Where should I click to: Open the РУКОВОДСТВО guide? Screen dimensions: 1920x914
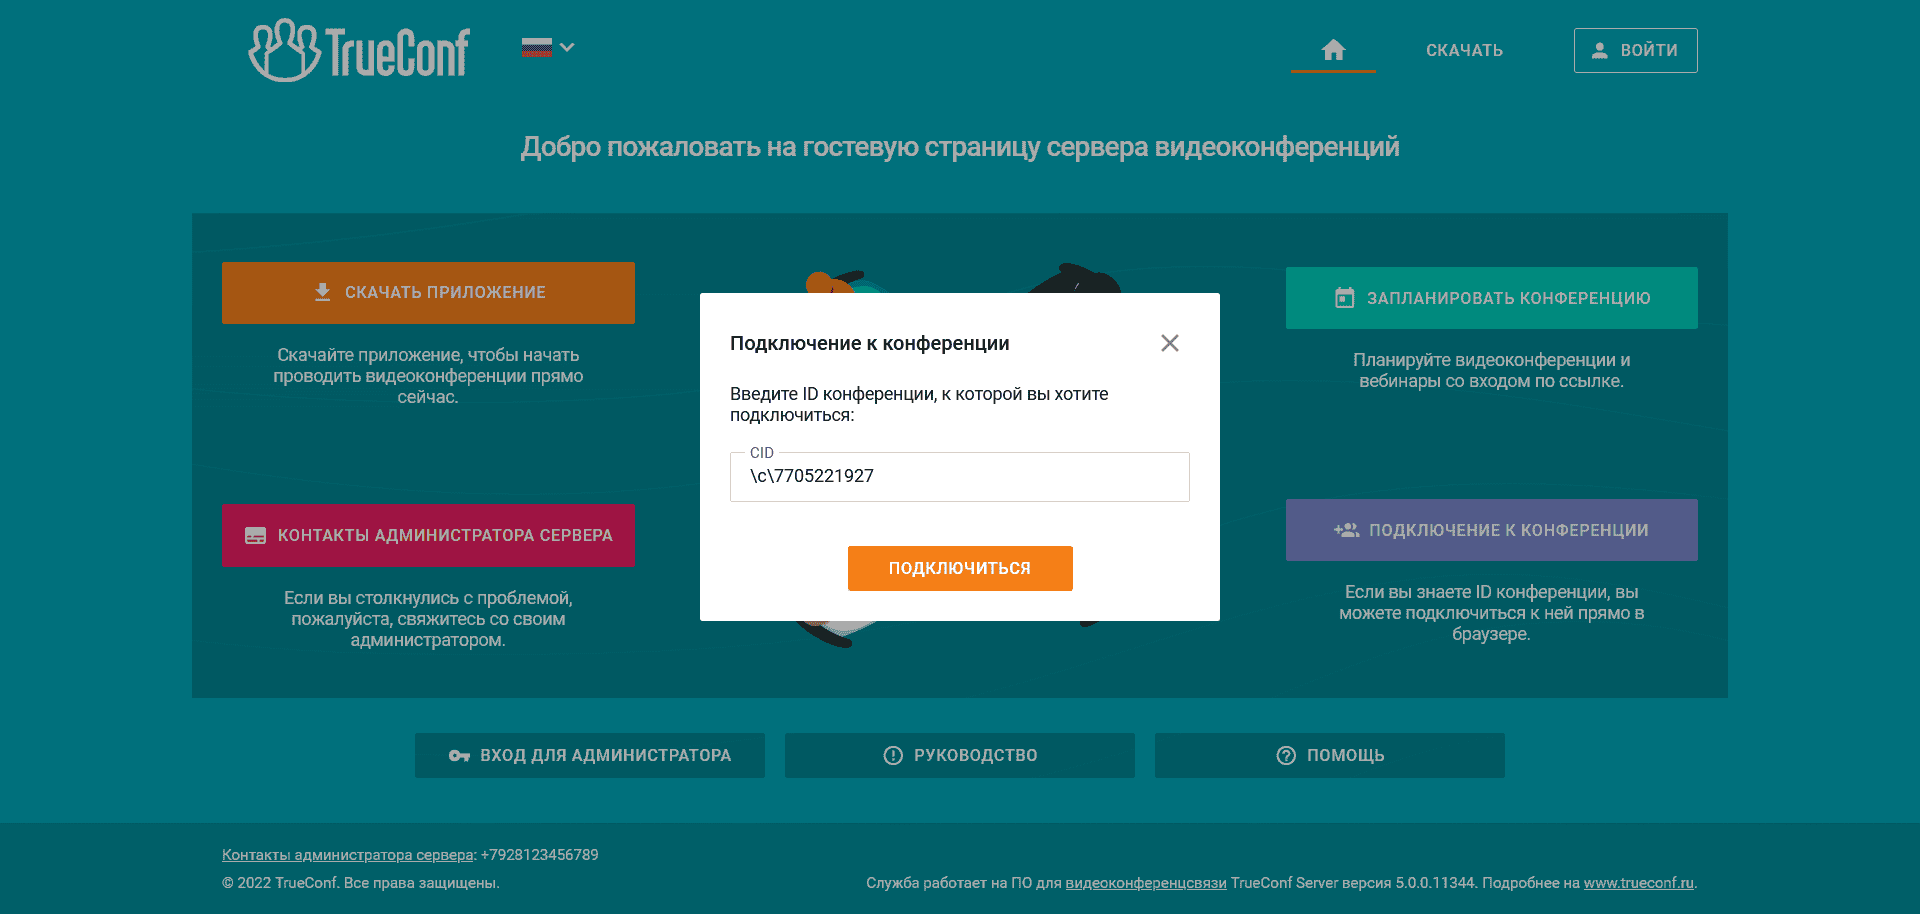click(x=960, y=756)
